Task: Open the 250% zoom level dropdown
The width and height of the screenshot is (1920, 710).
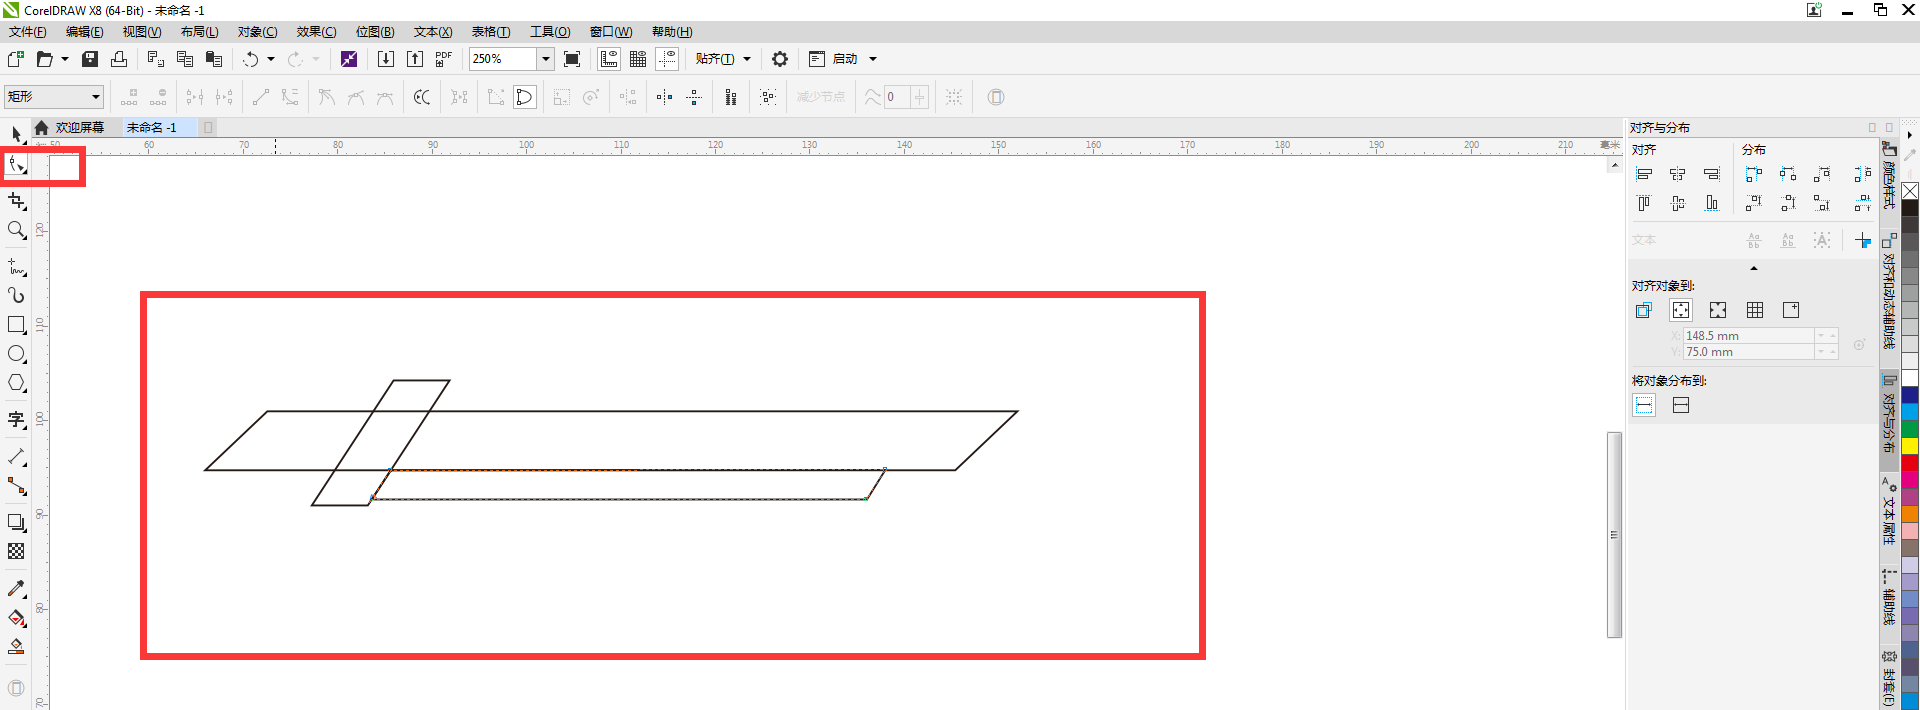Action: (x=546, y=59)
